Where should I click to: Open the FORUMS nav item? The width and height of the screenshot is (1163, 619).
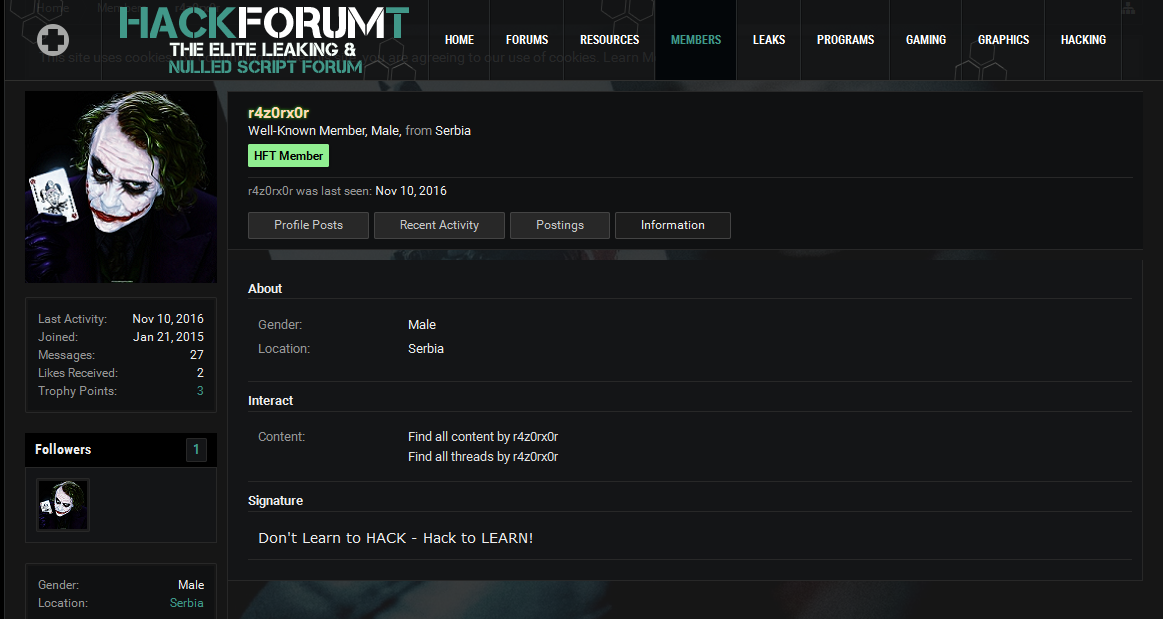[x=527, y=40]
